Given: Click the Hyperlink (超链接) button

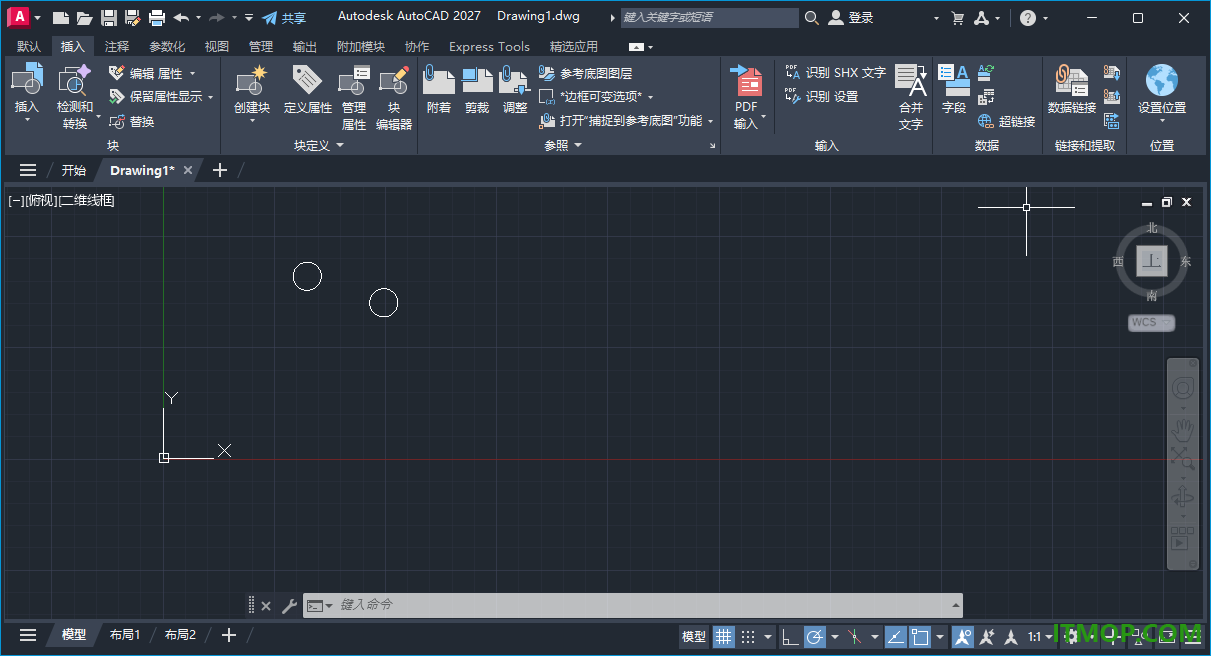Looking at the screenshot, I should click(x=1006, y=122).
